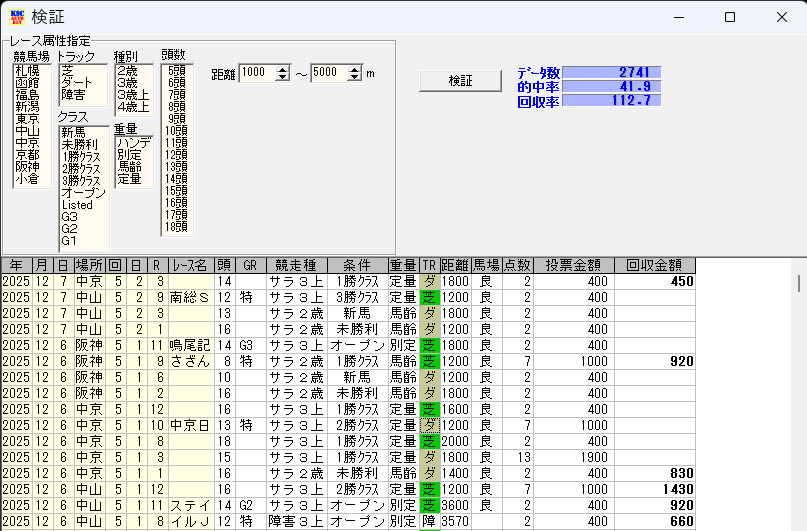Increase the minimum distance with up arrow
The width and height of the screenshot is (807, 531).
[283, 69]
